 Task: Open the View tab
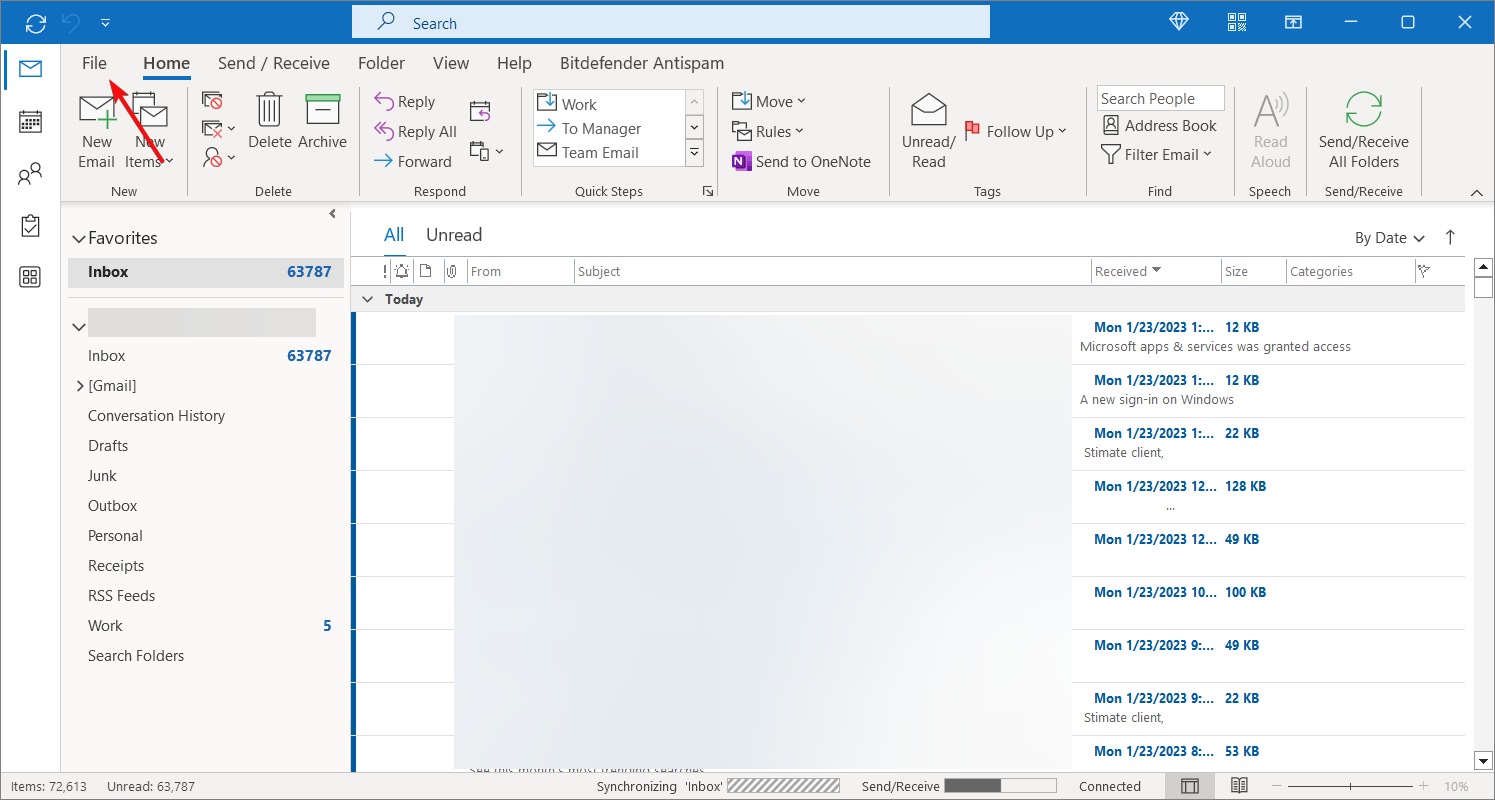point(451,63)
